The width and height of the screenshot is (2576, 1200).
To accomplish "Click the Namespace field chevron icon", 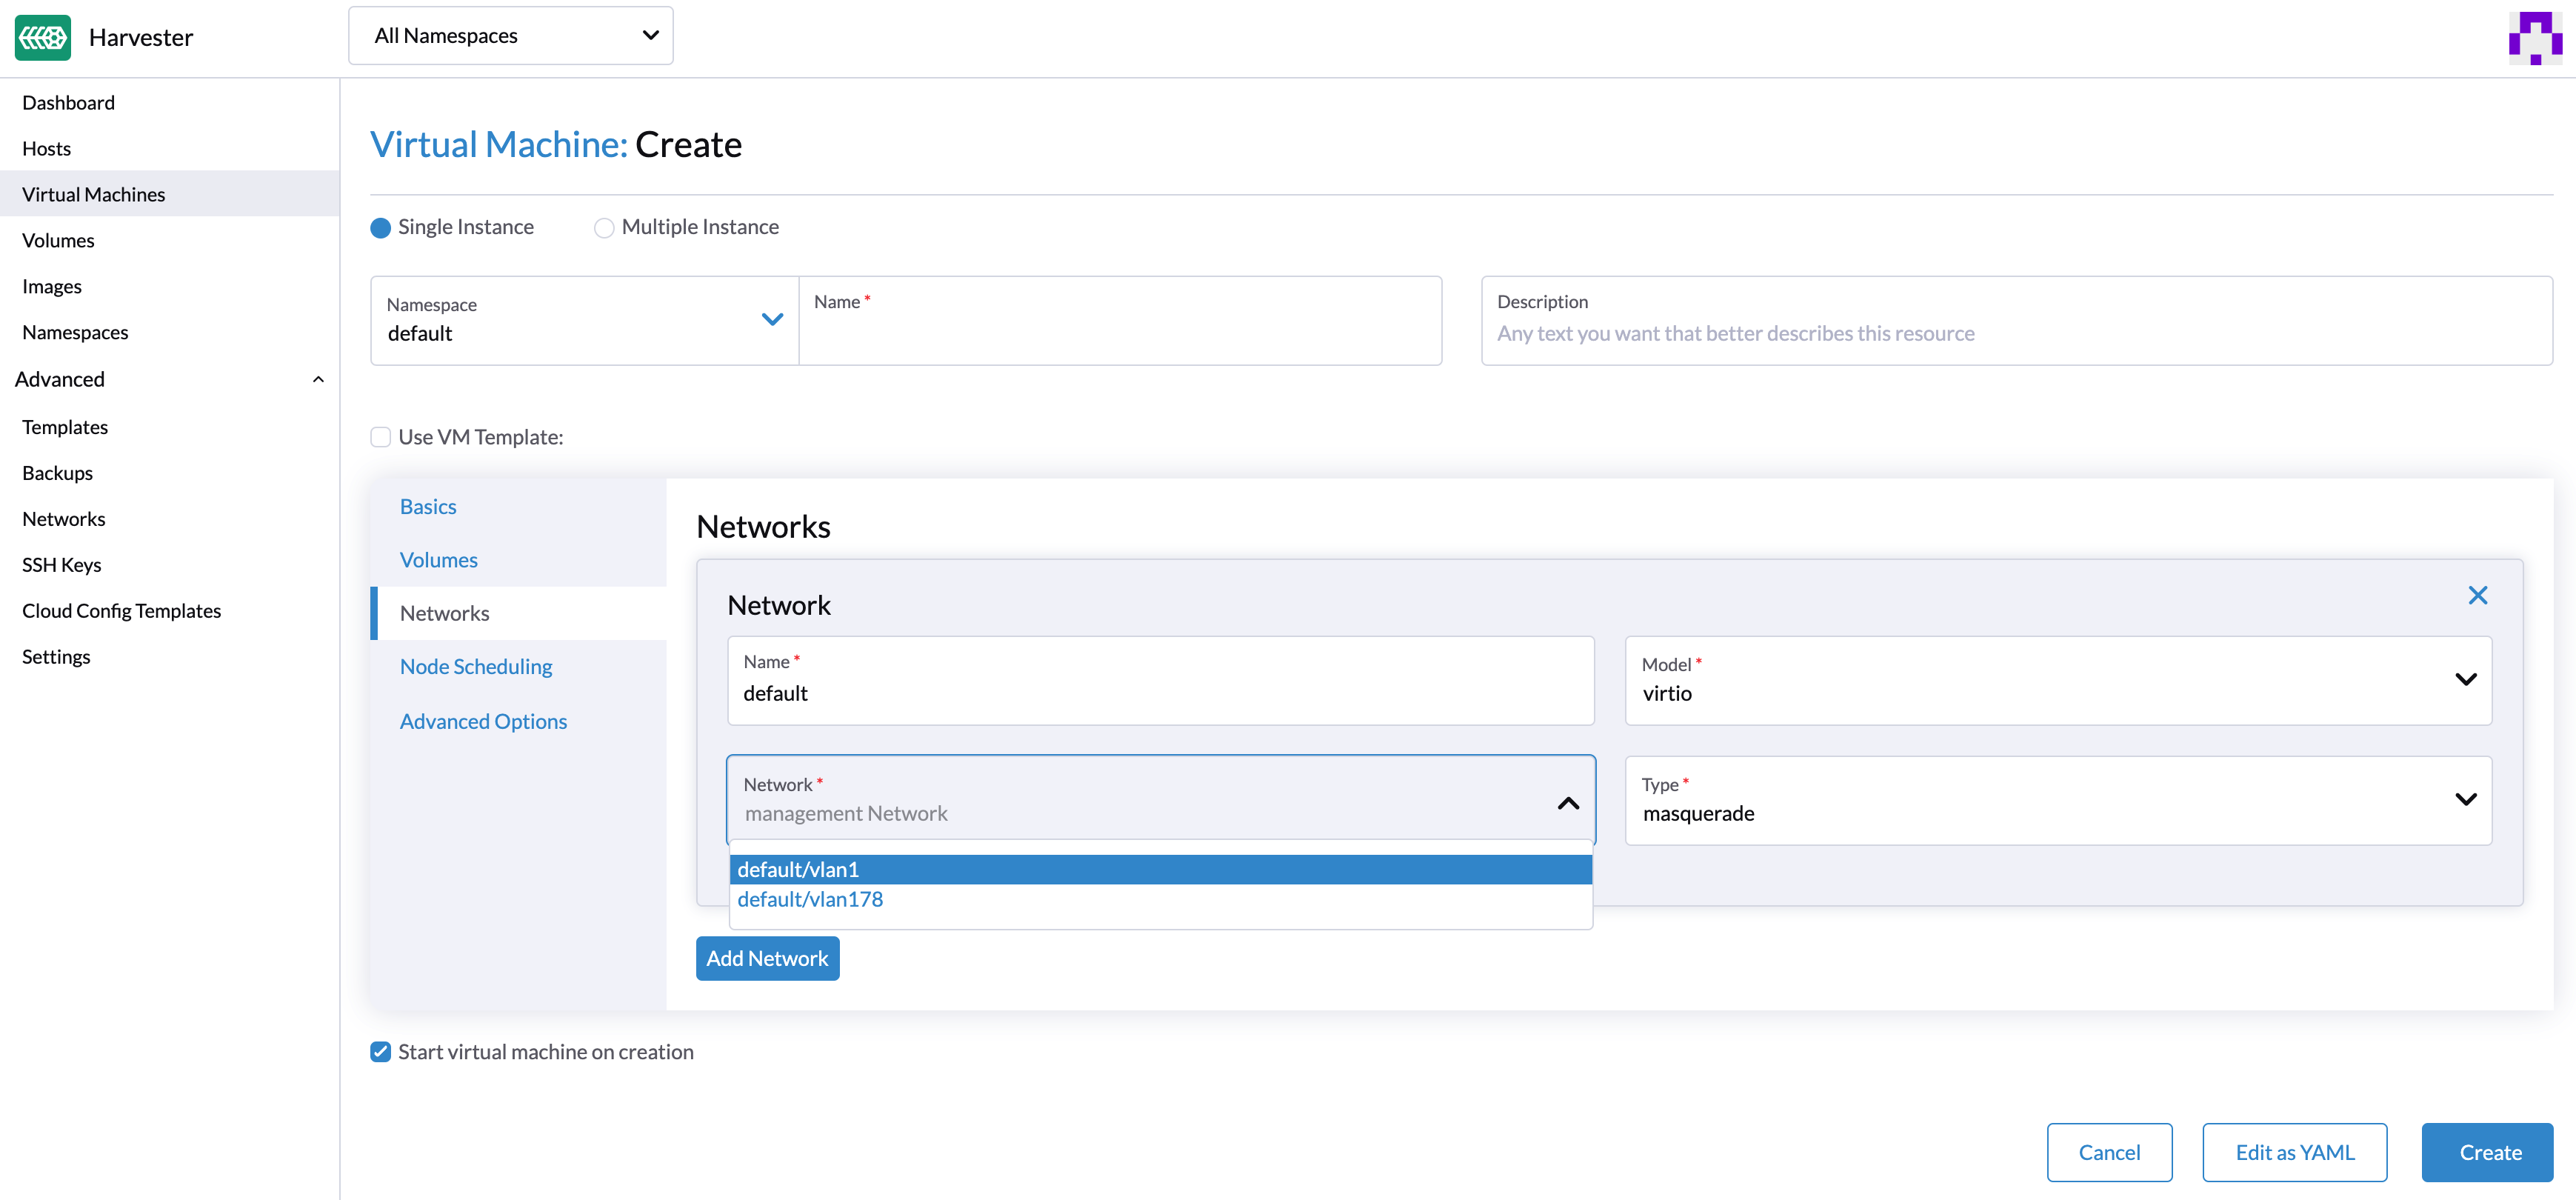I will (772, 320).
